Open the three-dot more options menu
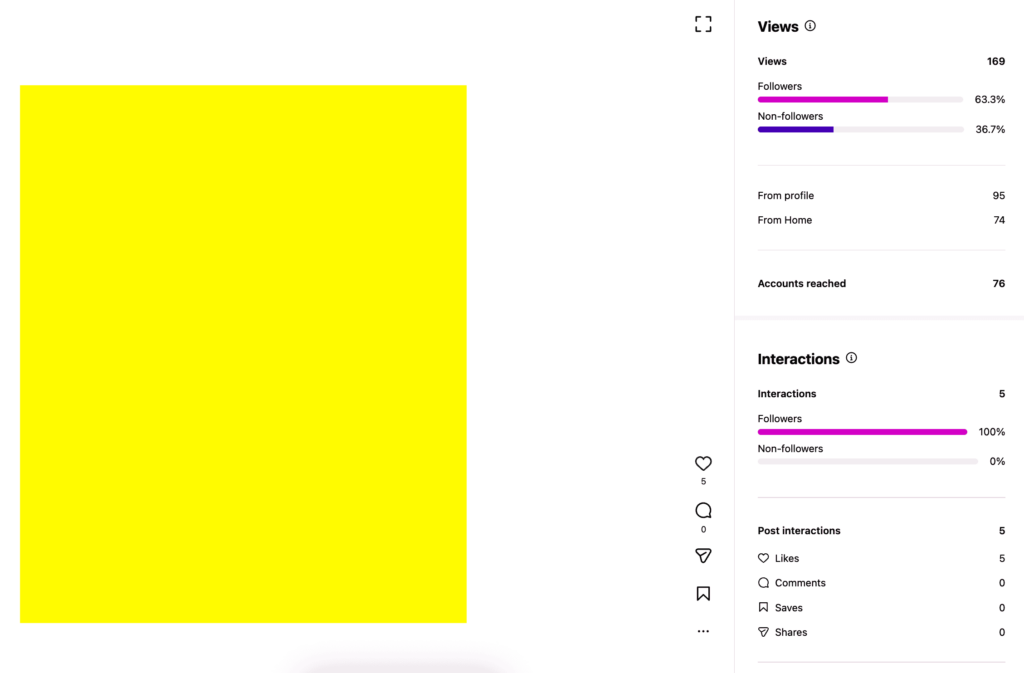The width and height of the screenshot is (1024, 673). 703,632
